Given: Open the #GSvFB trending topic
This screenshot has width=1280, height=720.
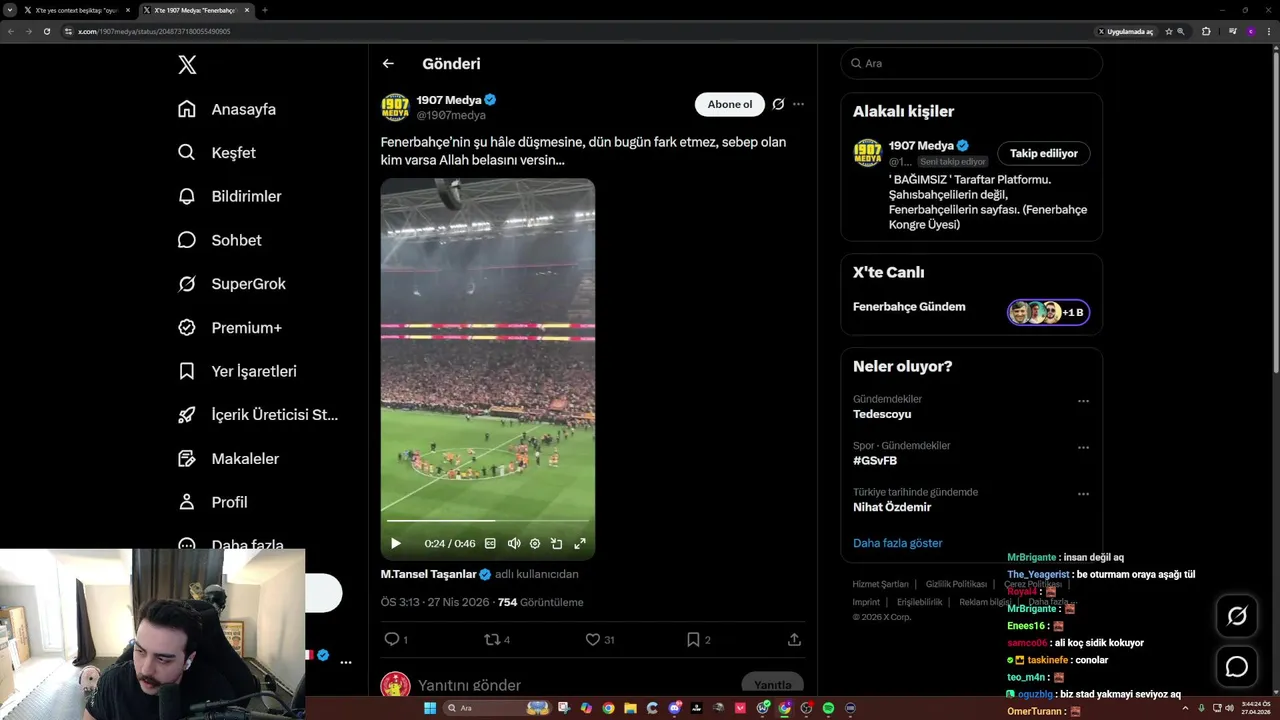Looking at the screenshot, I should pos(875,461).
